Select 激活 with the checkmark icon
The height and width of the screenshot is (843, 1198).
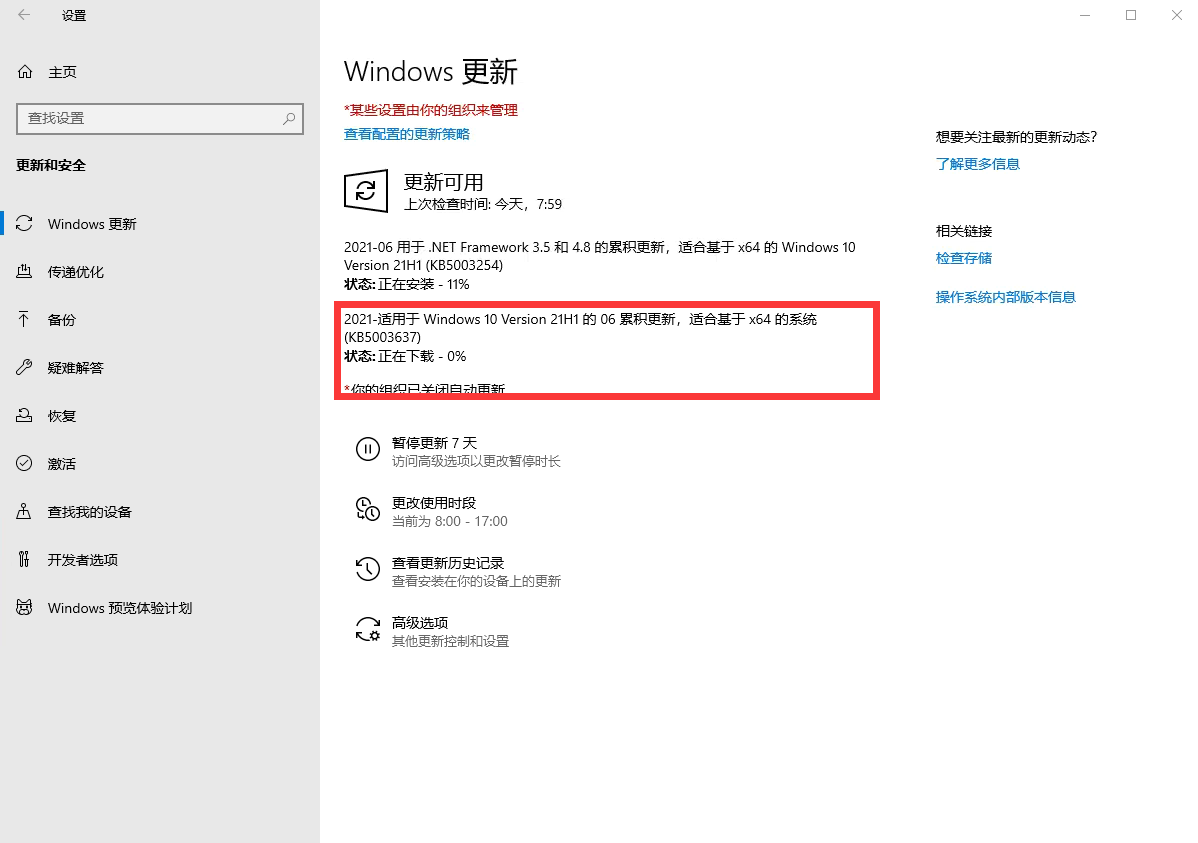click(x=25, y=463)
